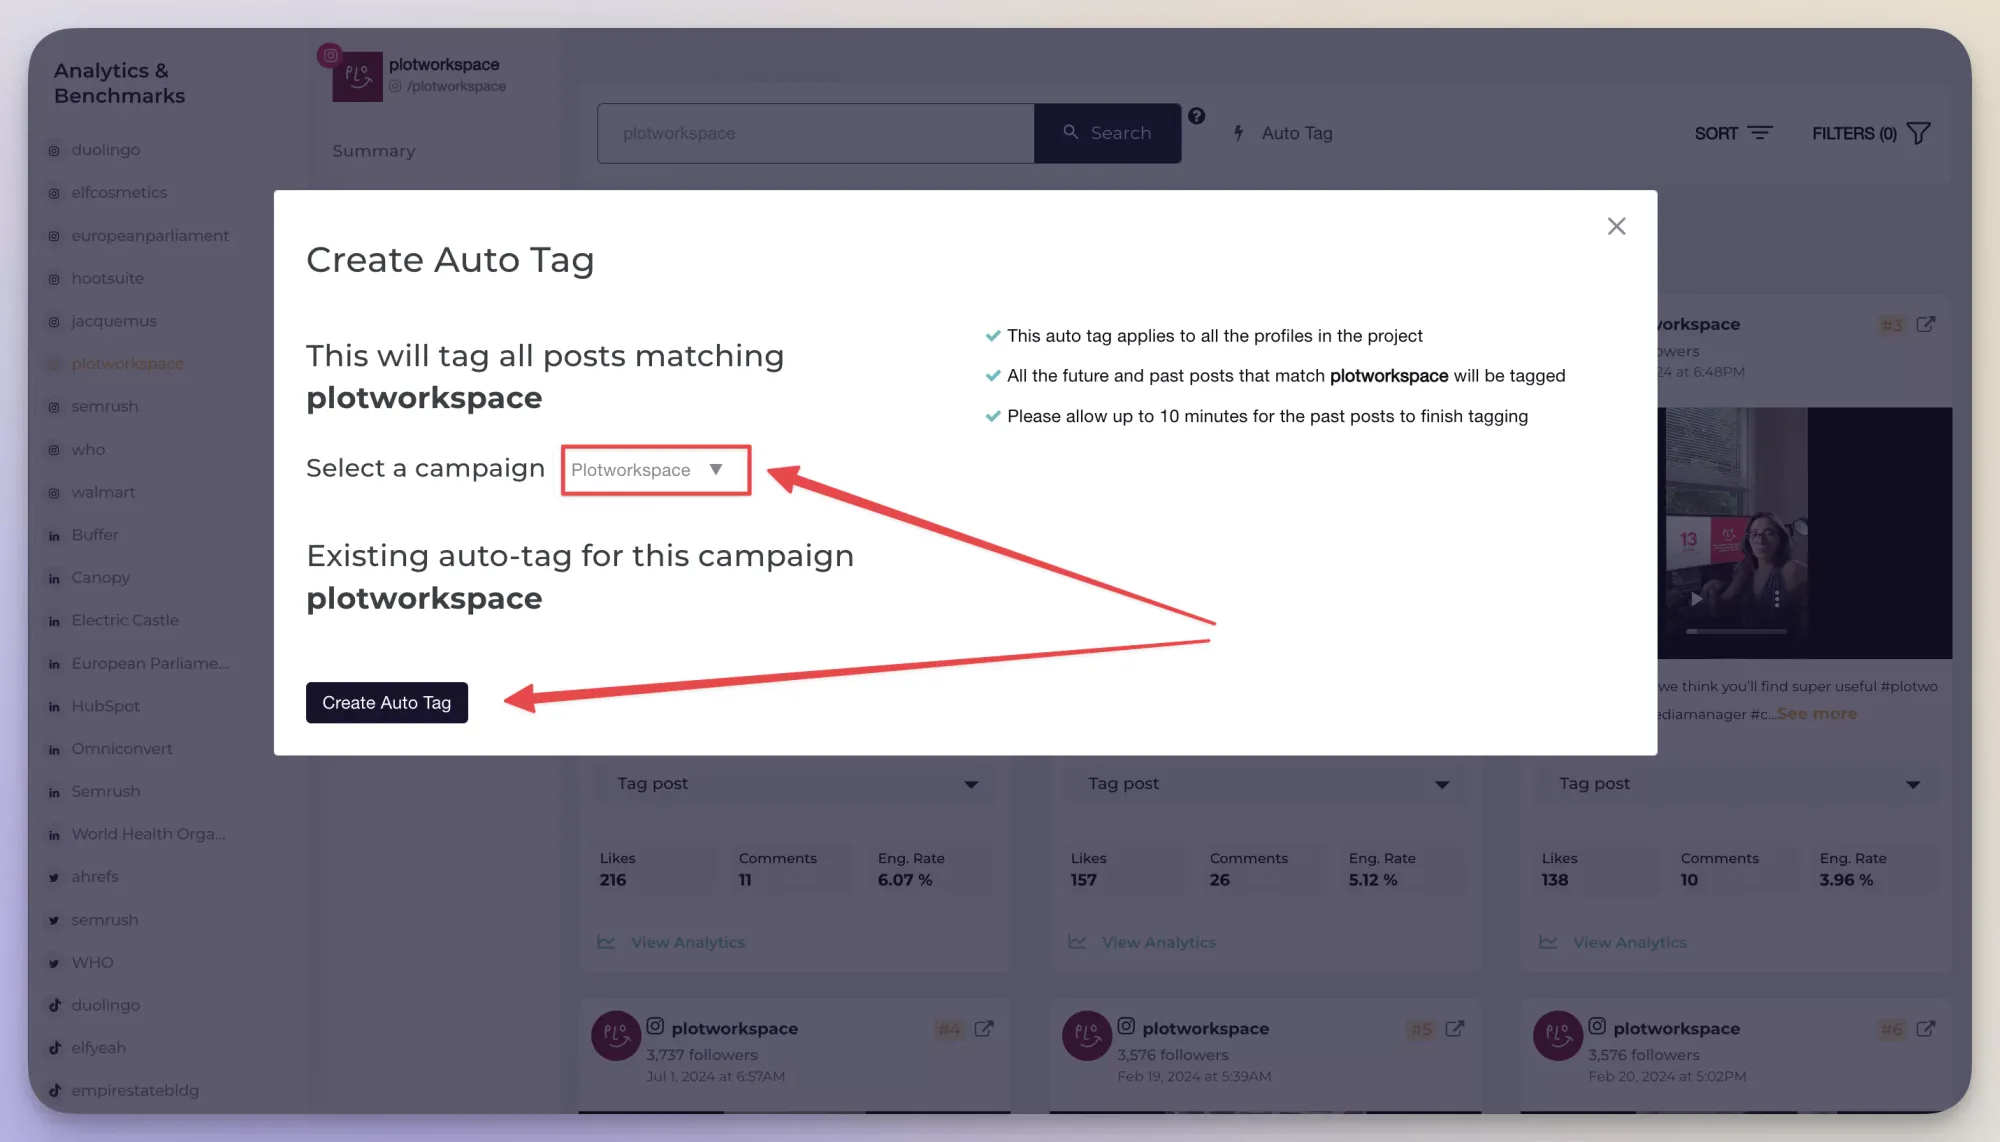Select hootsuite in the sidebar
The image size is (2000, 1142).
(107, 279)
